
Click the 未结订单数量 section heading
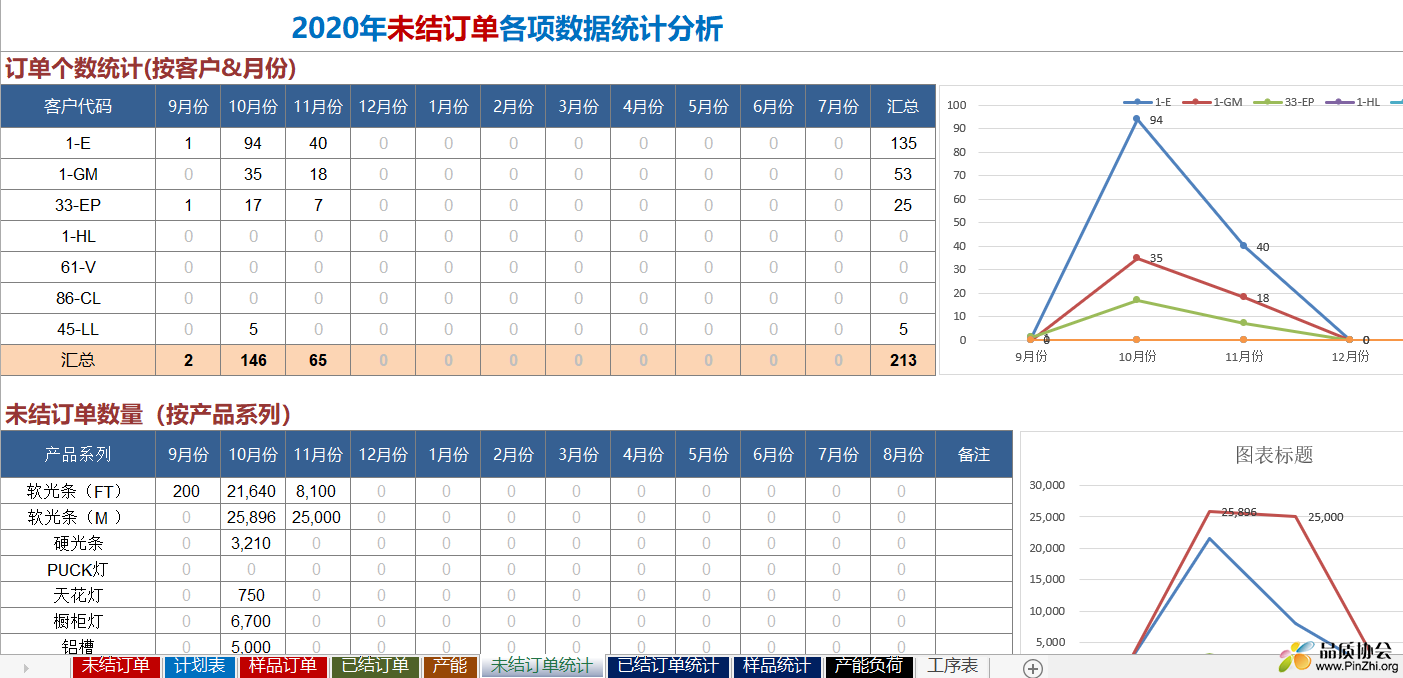(x=149, y=414)
